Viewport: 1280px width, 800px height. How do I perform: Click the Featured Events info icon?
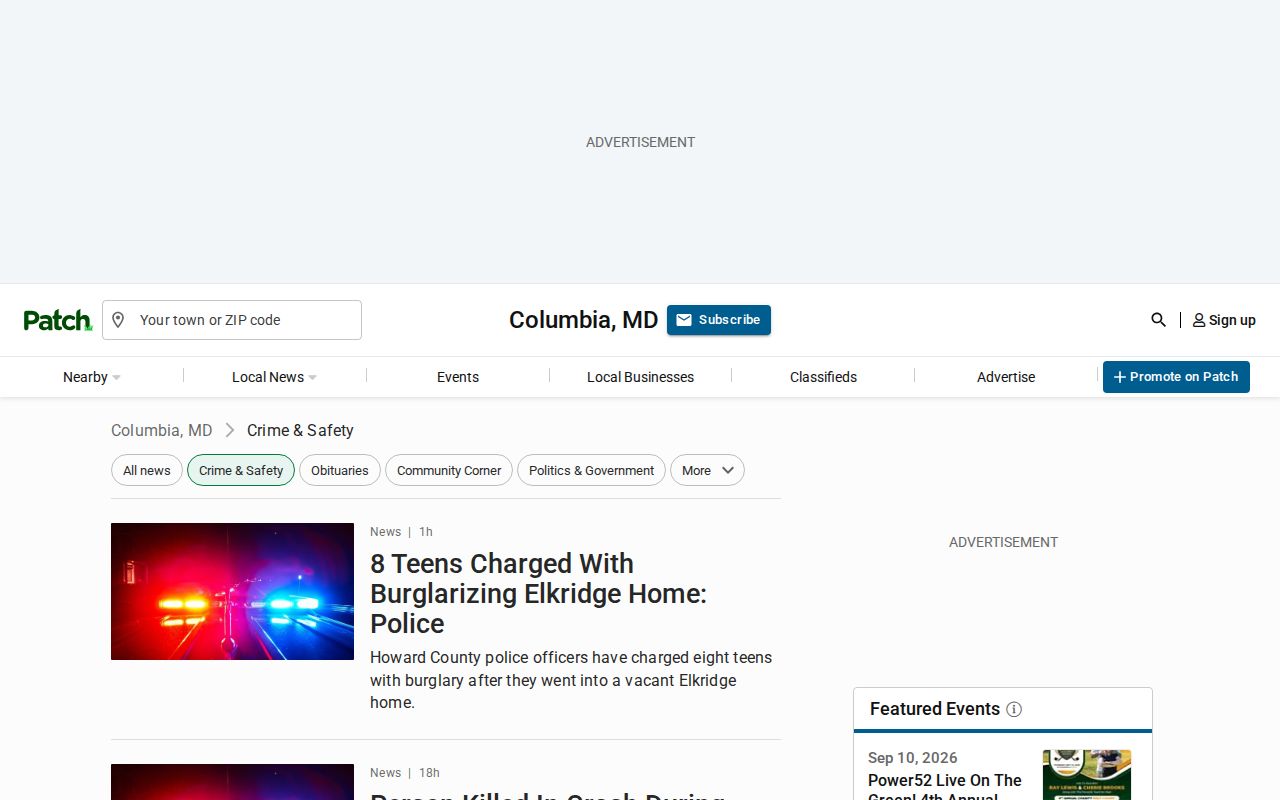[x=1014, y=709]
